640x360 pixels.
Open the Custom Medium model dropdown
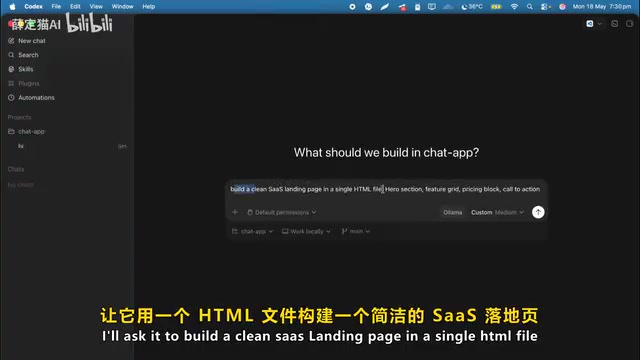(497, 212)
